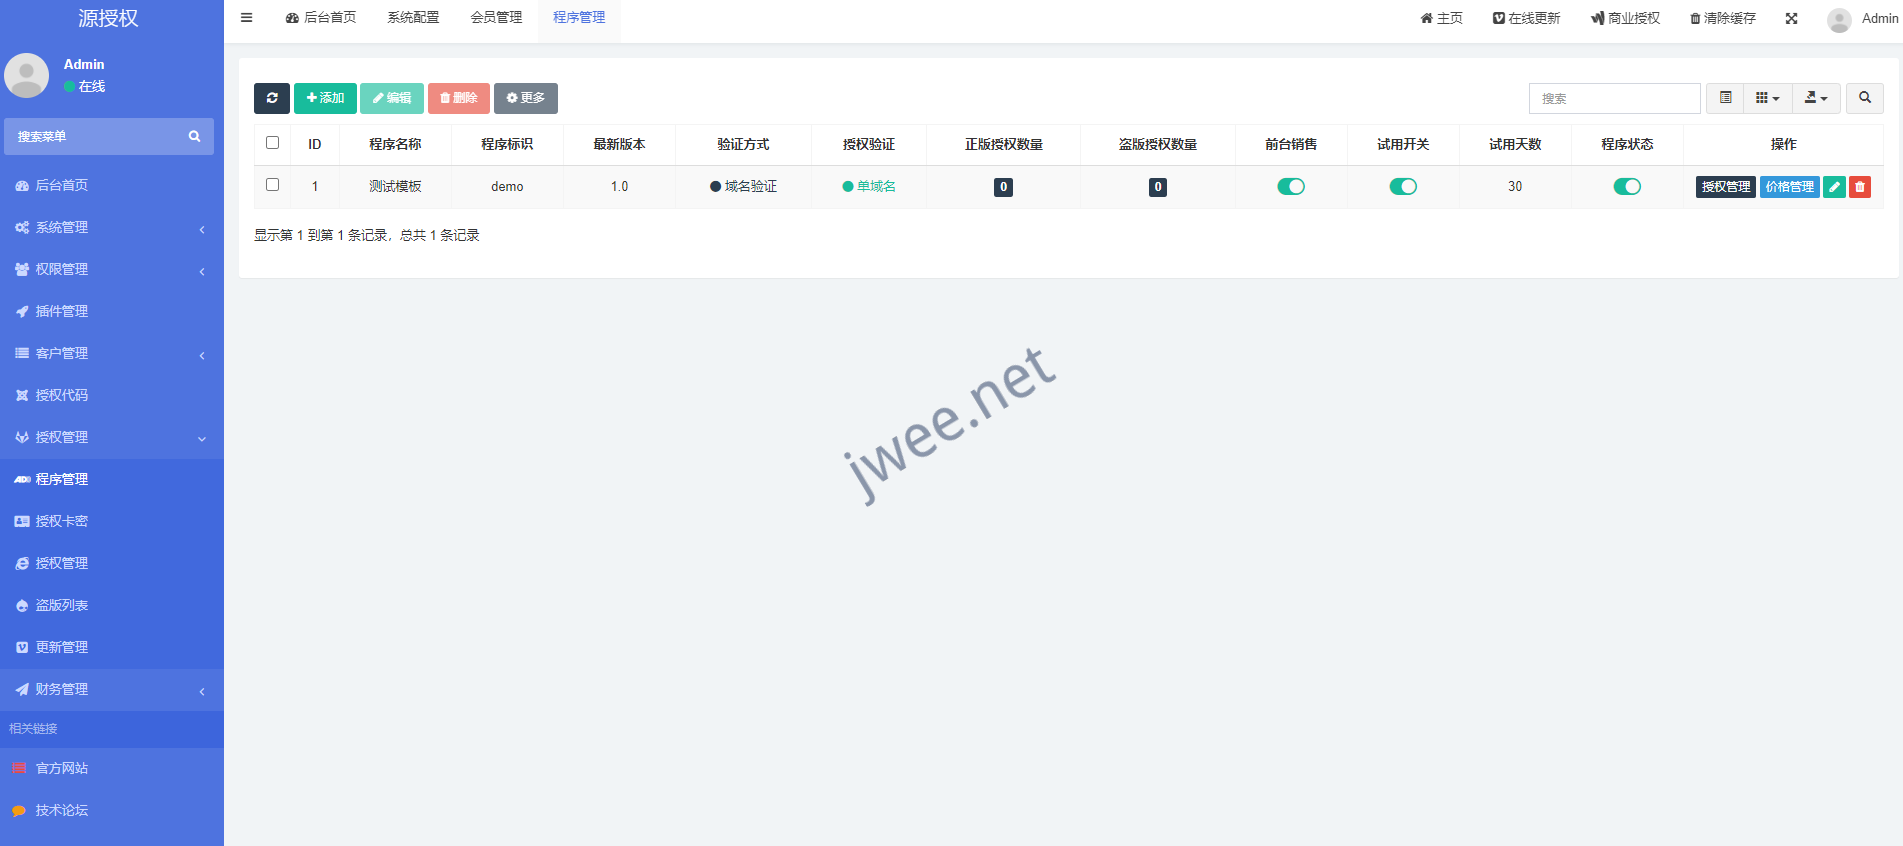The height and width of the screenshot is (846, 1903).
Task: Click the Admin avatar in top right
Action: 1839,19
